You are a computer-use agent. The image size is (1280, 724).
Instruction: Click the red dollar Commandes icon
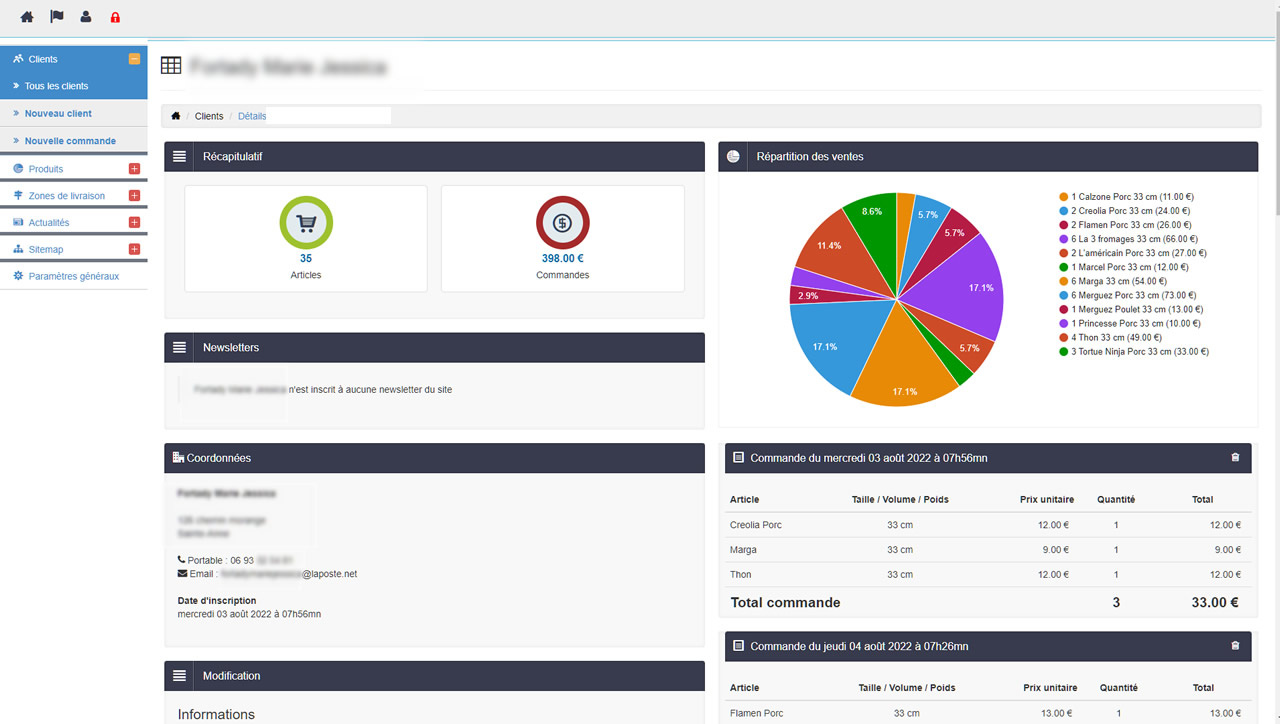562,223
